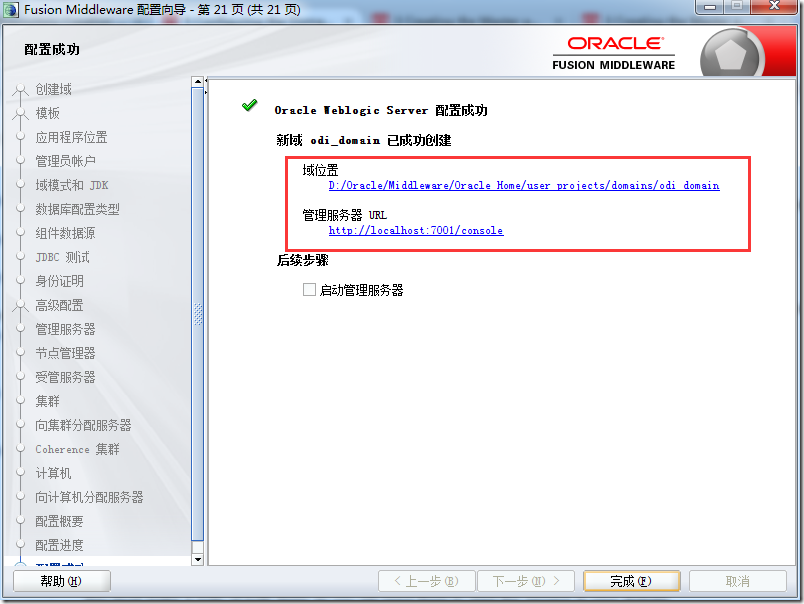Click the disabled 上一步(B) button
804x604 pixels.
427,581
